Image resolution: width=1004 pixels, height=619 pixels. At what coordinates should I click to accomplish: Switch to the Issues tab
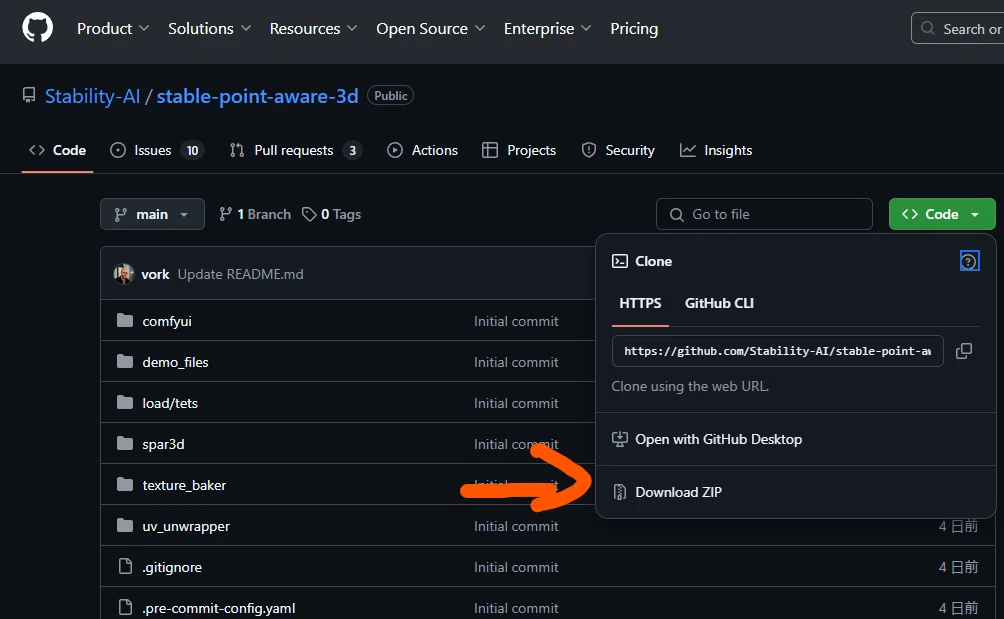pos(156,150)
